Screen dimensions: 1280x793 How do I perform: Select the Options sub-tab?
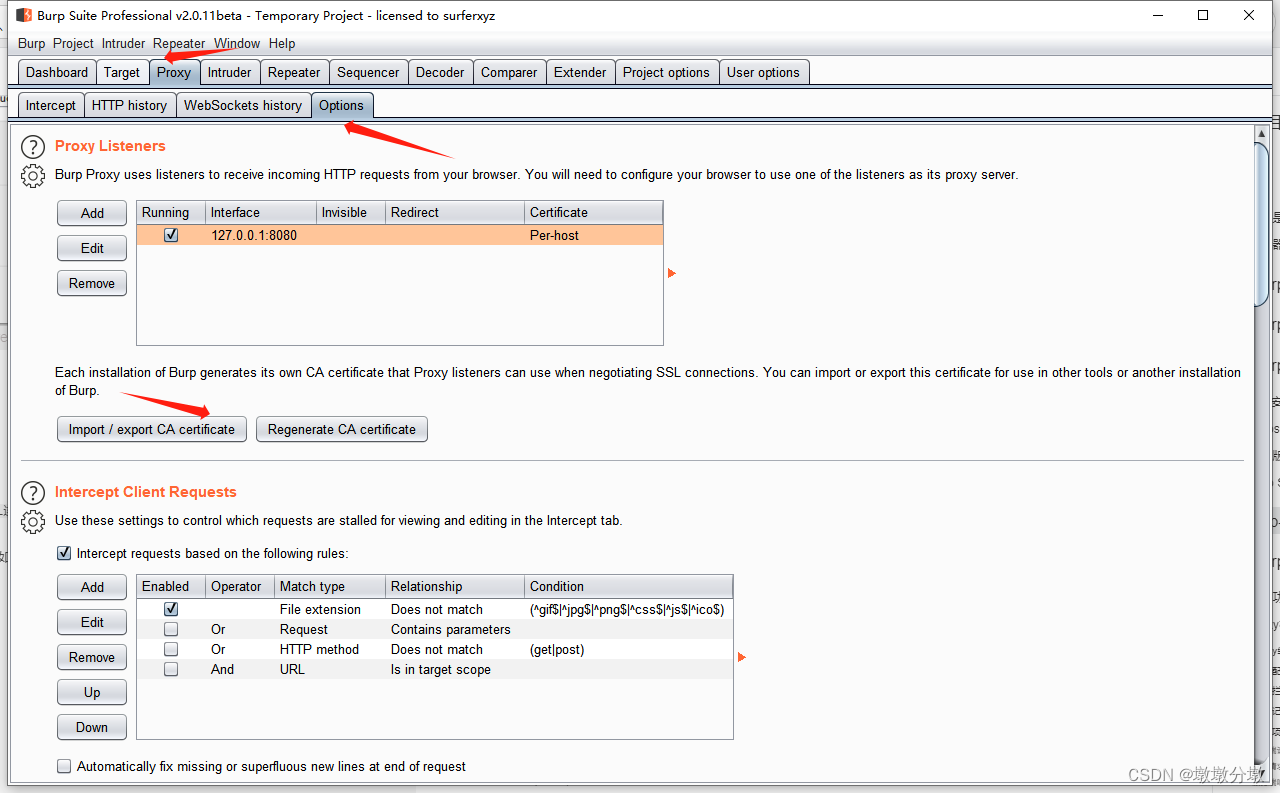coord(342,105)
